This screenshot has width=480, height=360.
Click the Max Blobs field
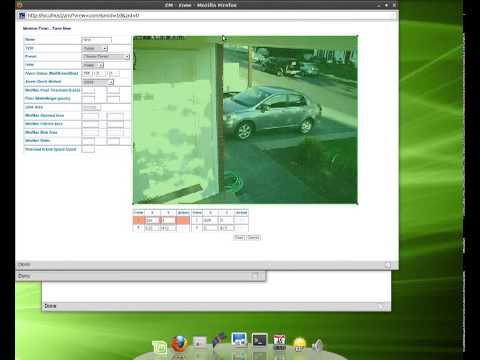click(x=113, y=141)
